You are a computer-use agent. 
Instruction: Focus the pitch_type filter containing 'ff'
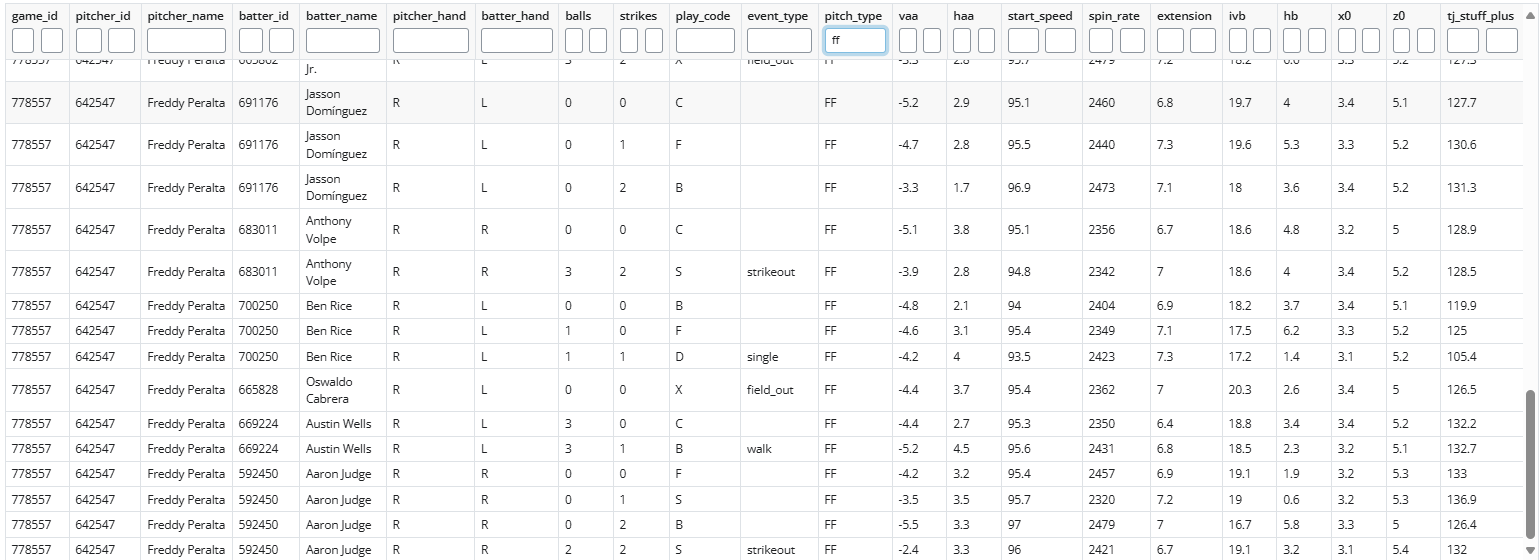pyautogui.click(x=855, y=41)
